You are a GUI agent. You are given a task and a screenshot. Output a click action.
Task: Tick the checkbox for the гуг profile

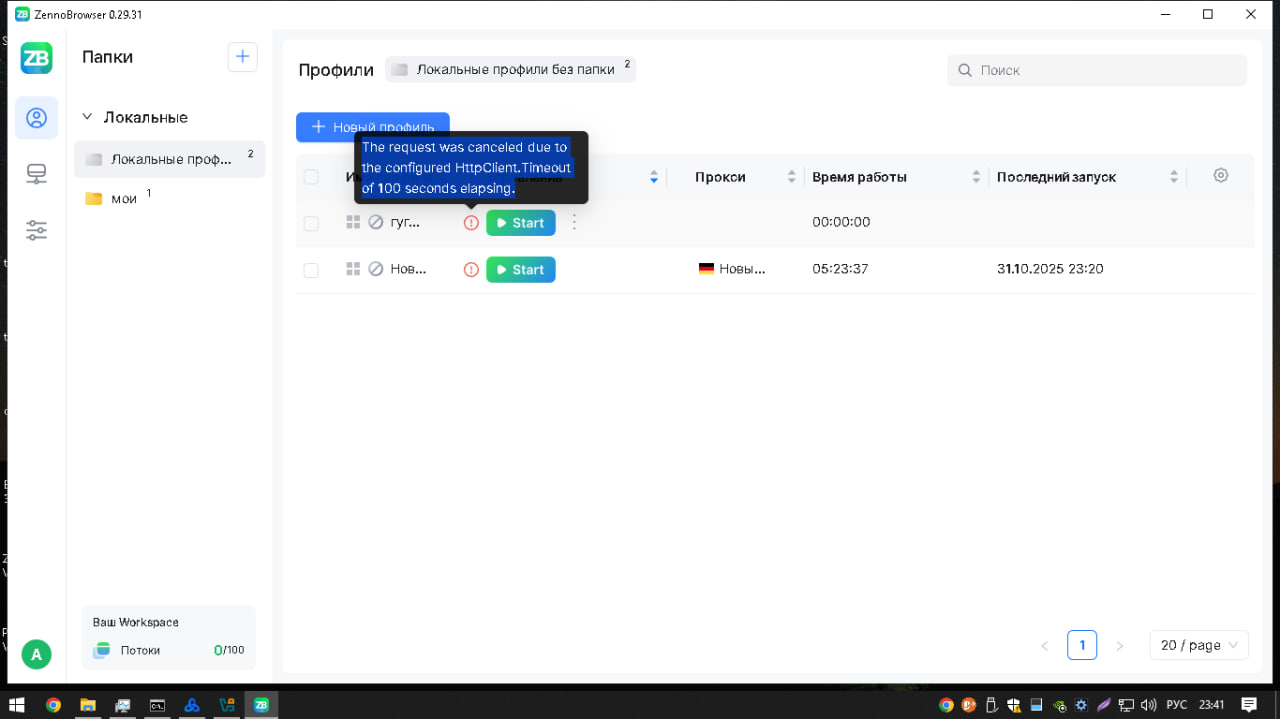point(311,223)
